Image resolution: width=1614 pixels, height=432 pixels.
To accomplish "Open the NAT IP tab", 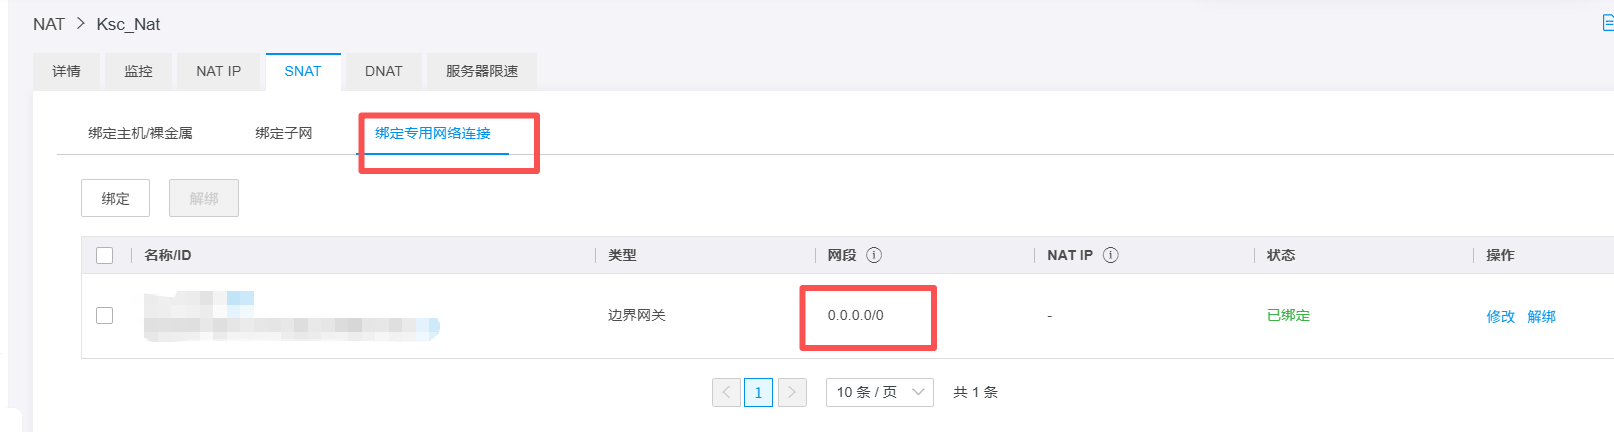I will tap(219, 71).
